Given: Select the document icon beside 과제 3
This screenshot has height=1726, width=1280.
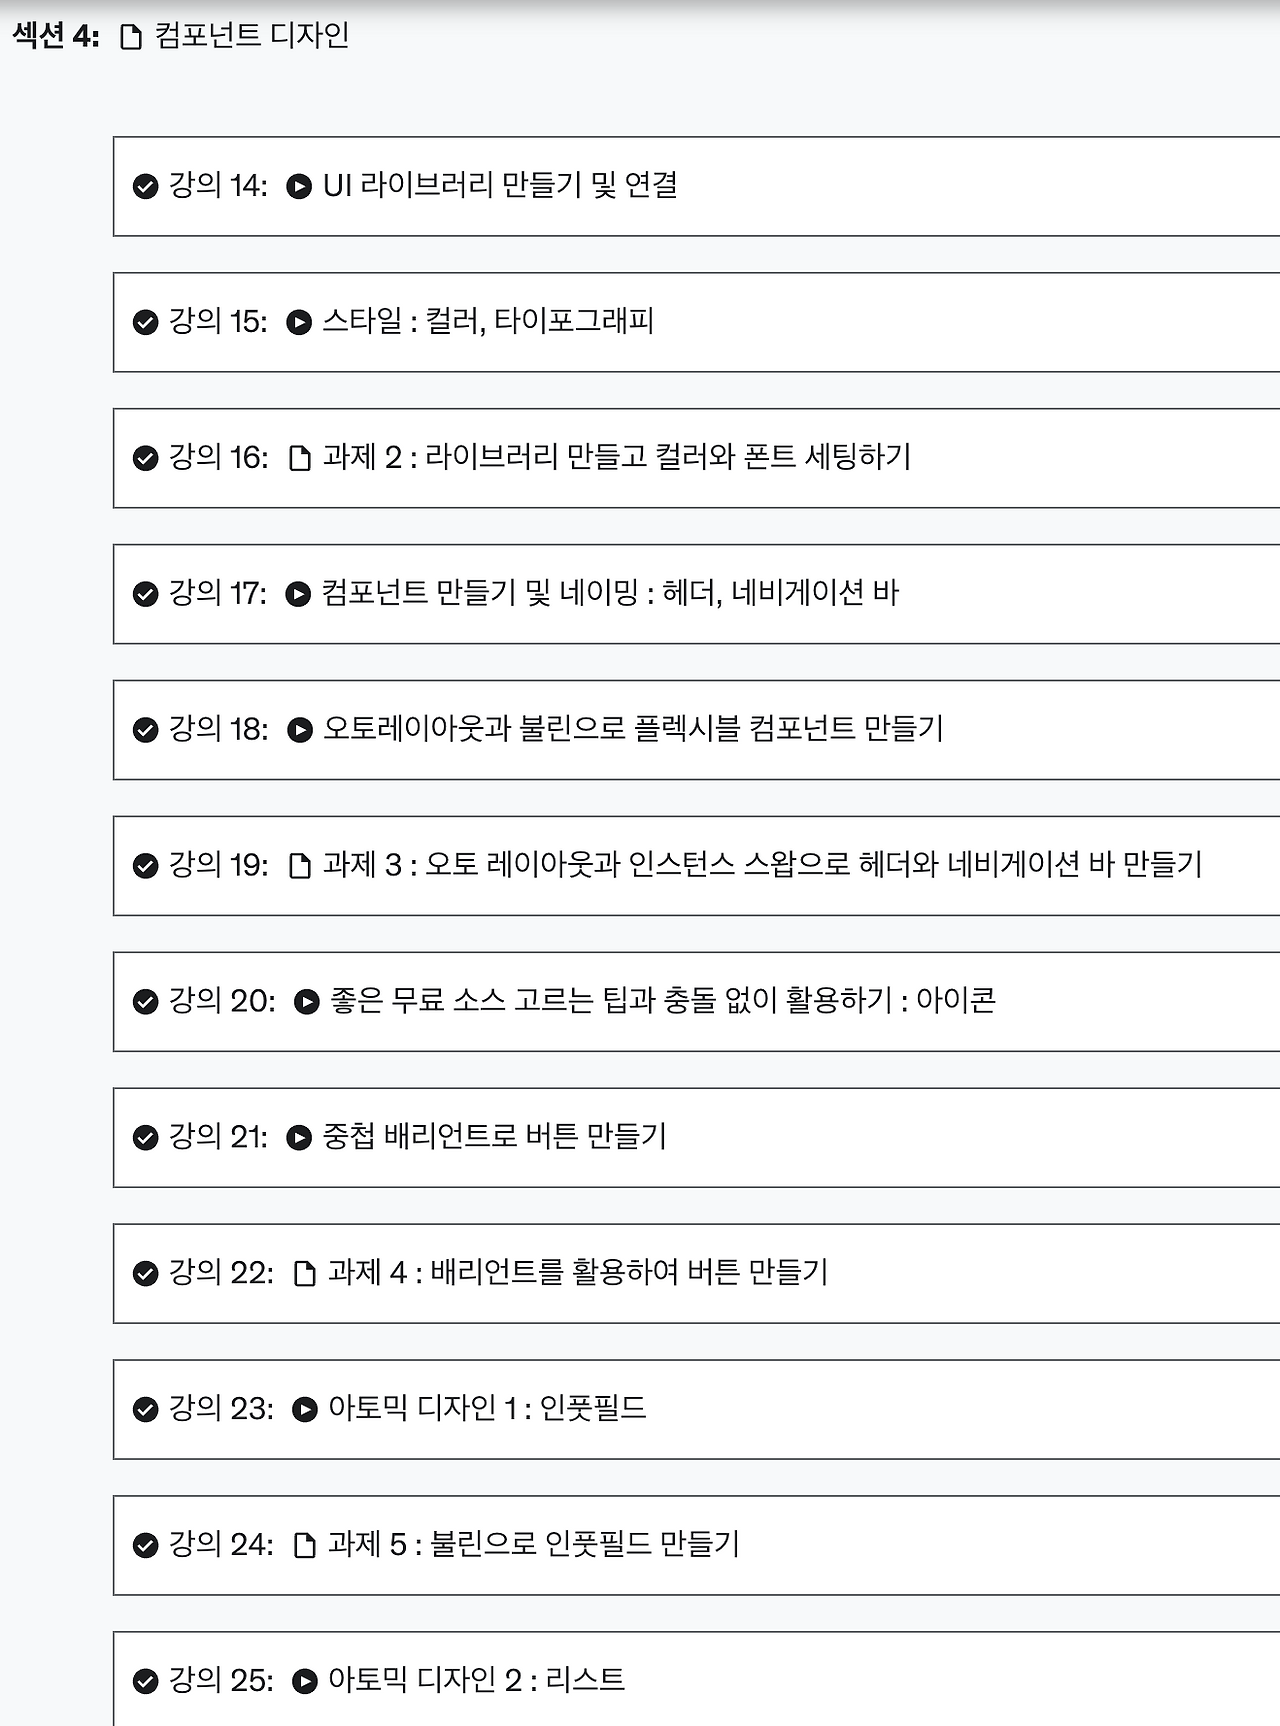Looking at the screenshot, I should pyautogui.click(x=300, y=865).
